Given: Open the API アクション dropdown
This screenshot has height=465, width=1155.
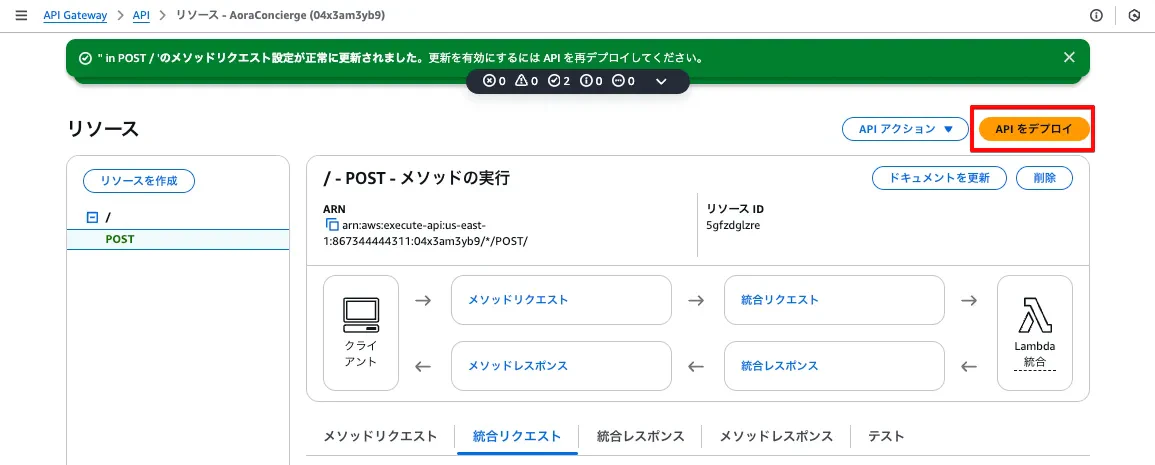Looking at the screenshot, I should coord(906,129).
